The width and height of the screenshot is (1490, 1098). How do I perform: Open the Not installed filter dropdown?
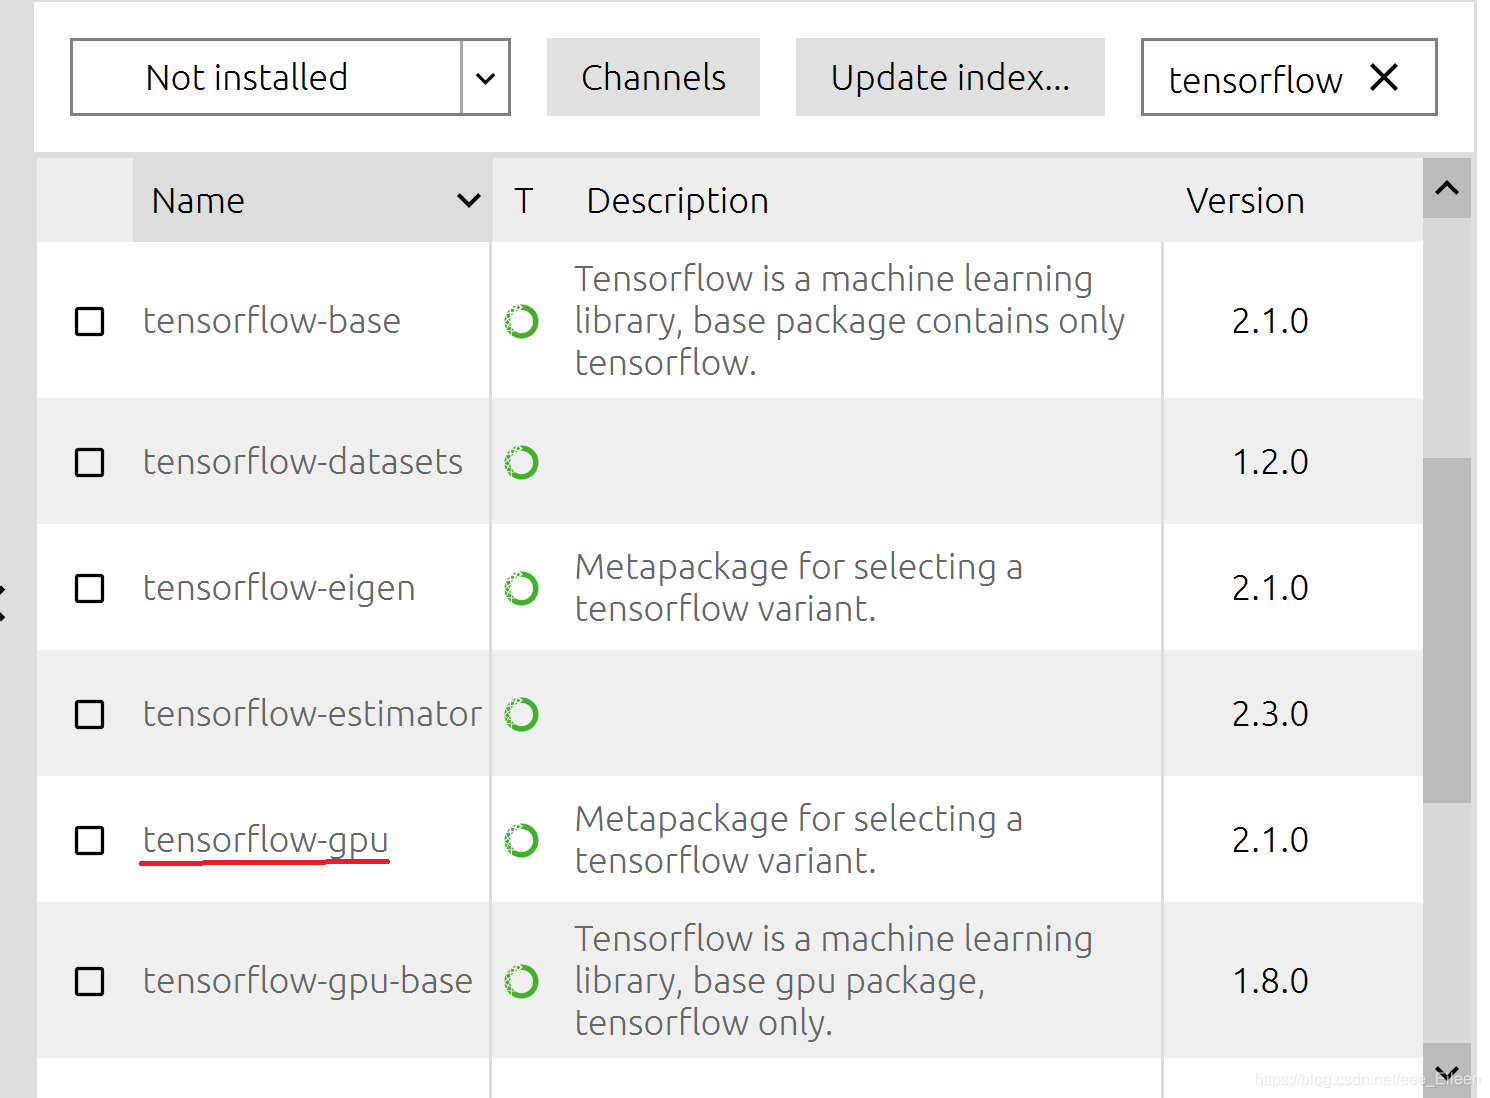click(x=290, y=77)
